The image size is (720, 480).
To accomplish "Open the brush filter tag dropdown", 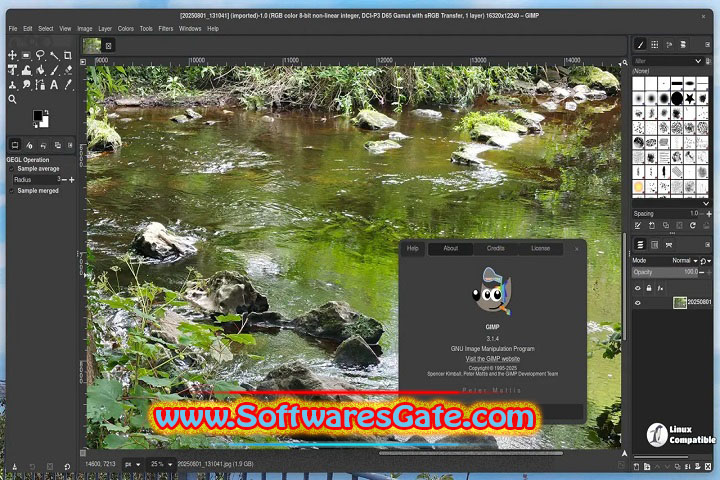I will coord(698,61).
